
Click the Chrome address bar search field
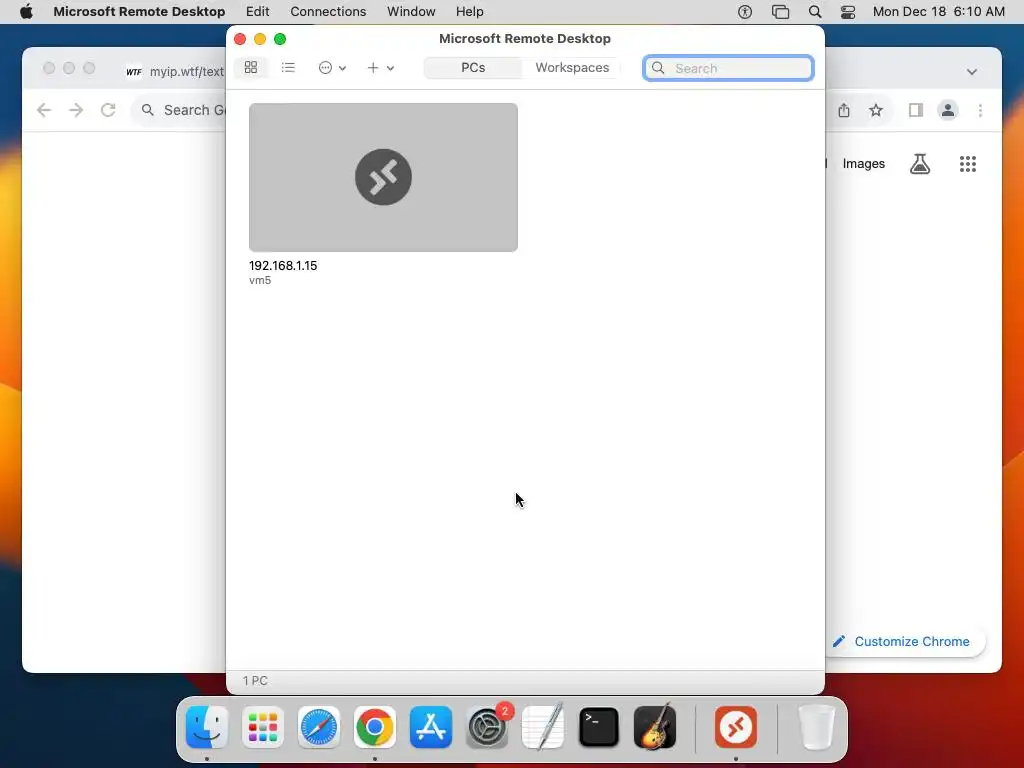(180, 110)
